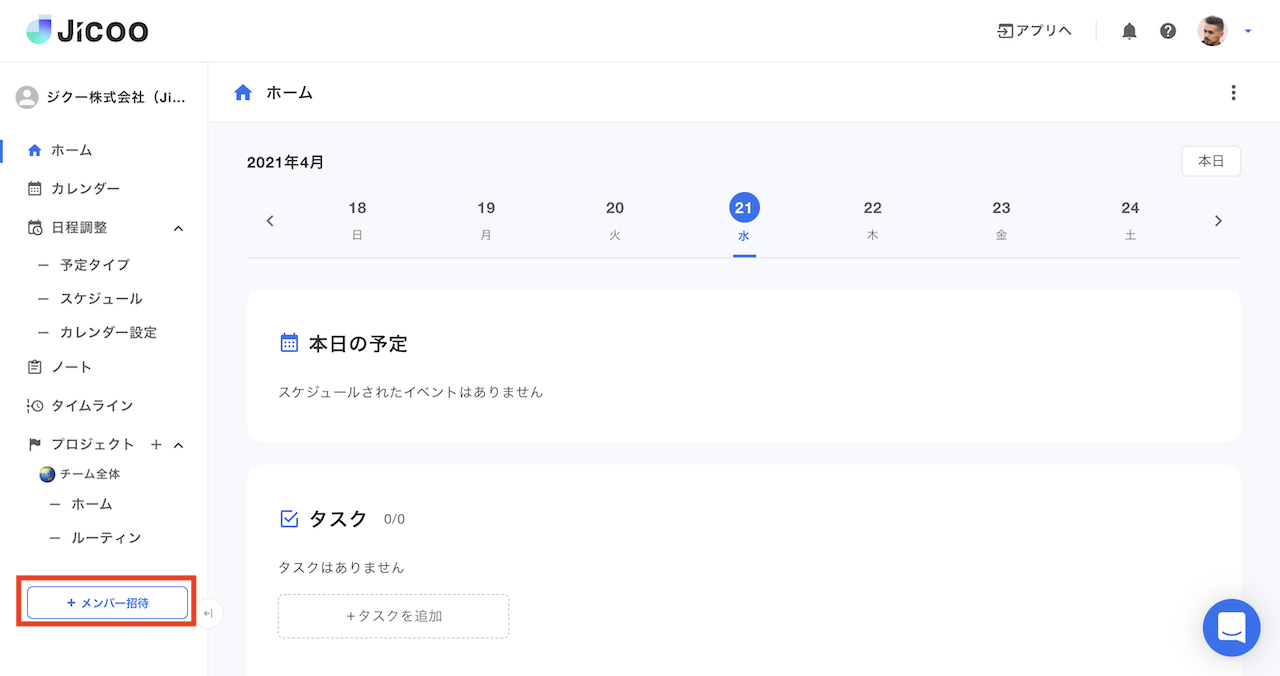
Task: Open タイムライン in sidebar
Action: click(x=91, y=405)
